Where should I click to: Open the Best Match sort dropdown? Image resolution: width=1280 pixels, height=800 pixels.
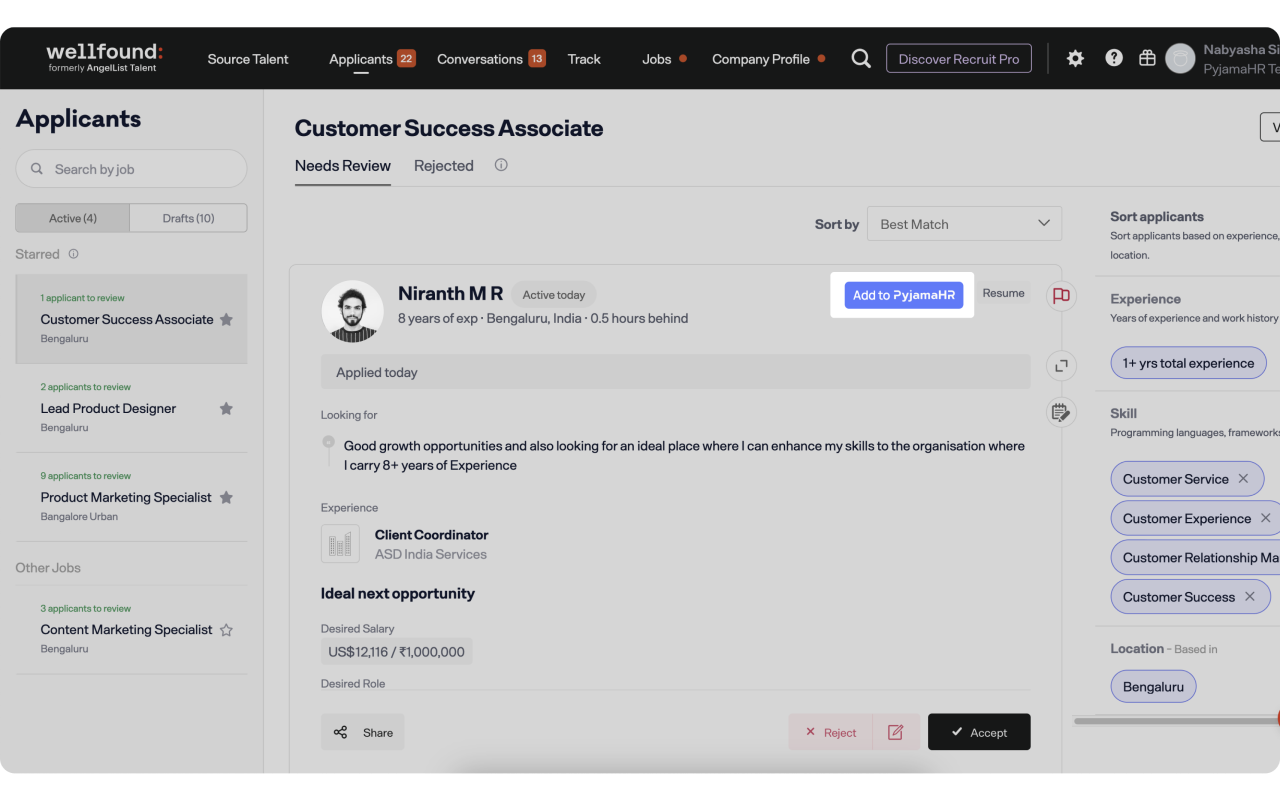(963, 223)
